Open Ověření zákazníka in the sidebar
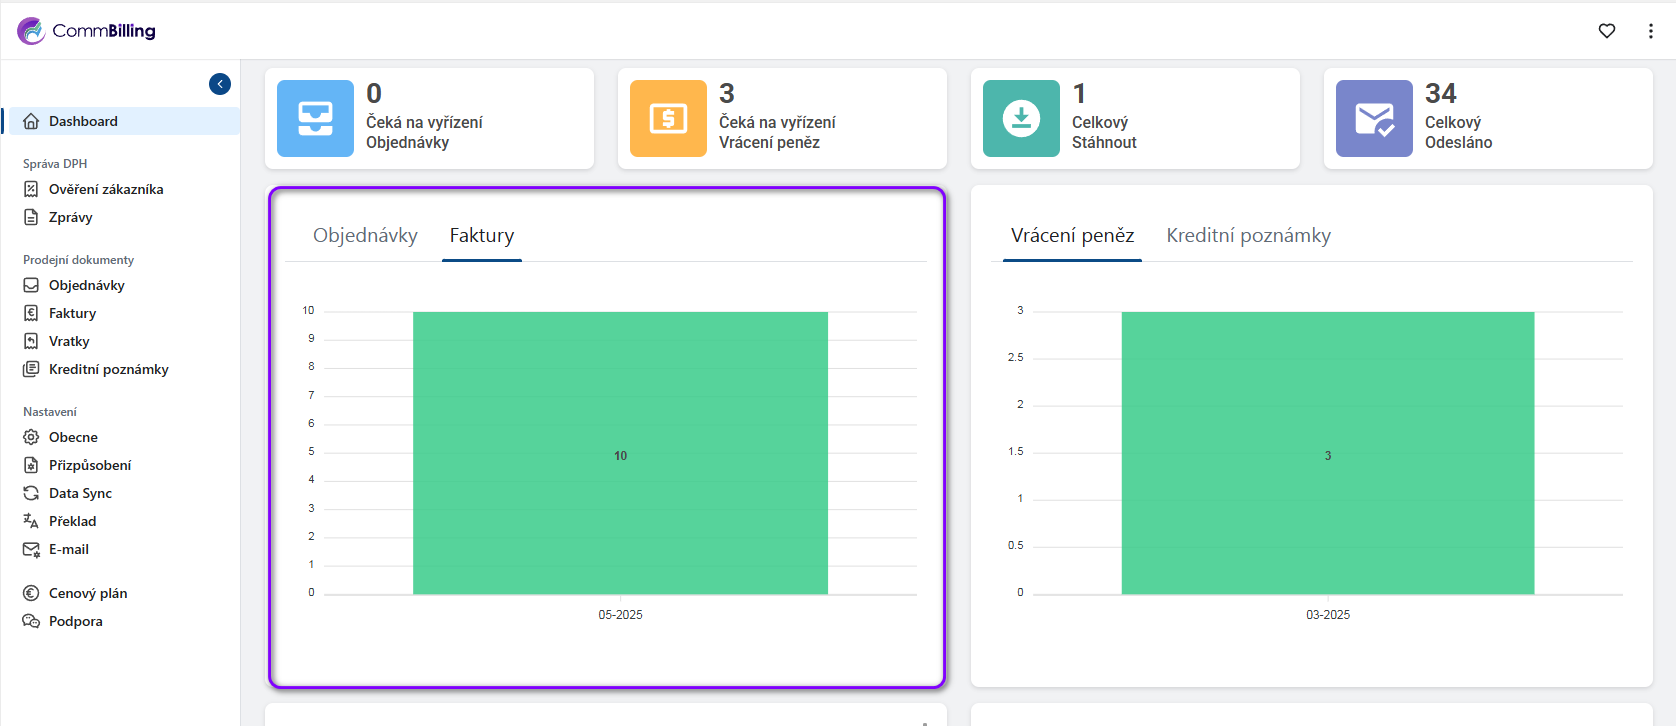This screenshot has width=1676, height=726. click(106, 189)
